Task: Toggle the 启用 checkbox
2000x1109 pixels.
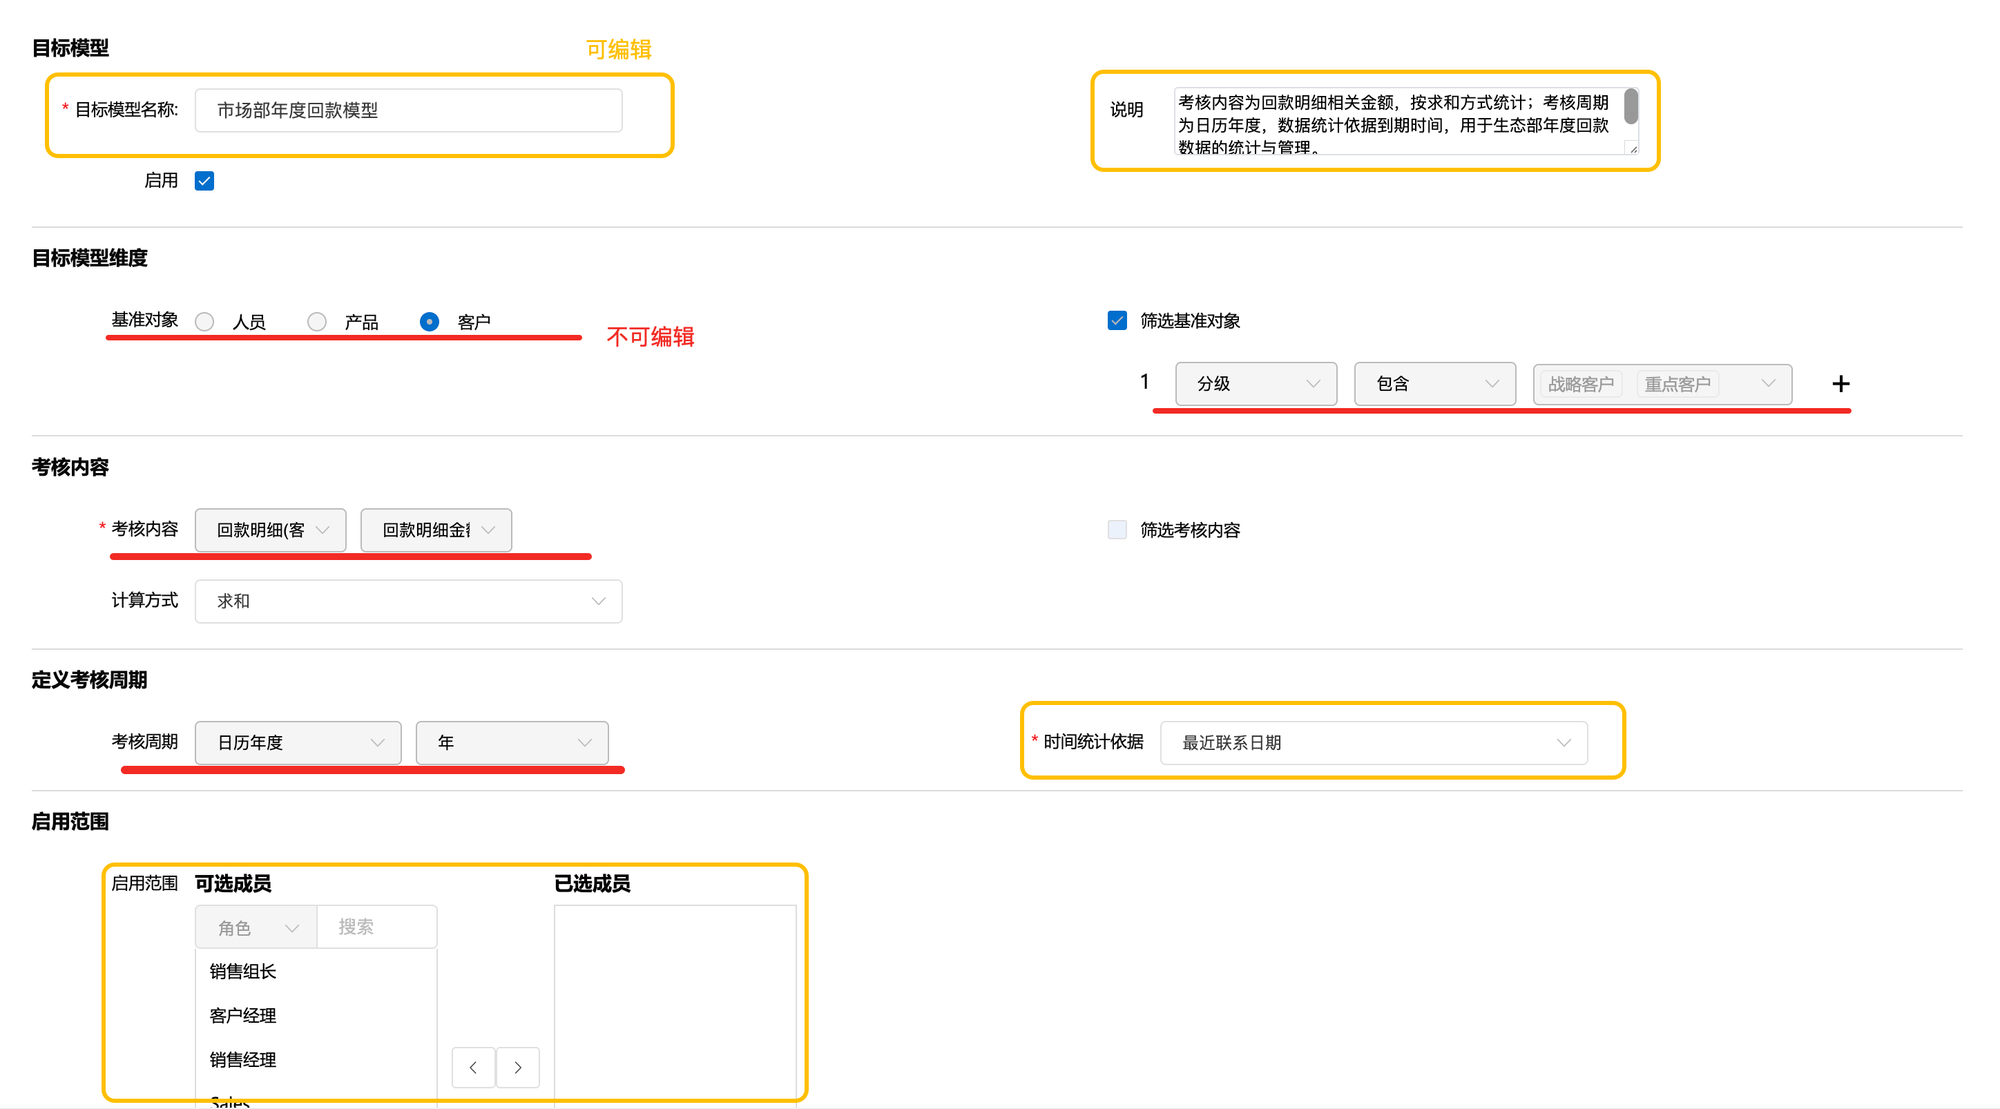Action: pos(205,181)
